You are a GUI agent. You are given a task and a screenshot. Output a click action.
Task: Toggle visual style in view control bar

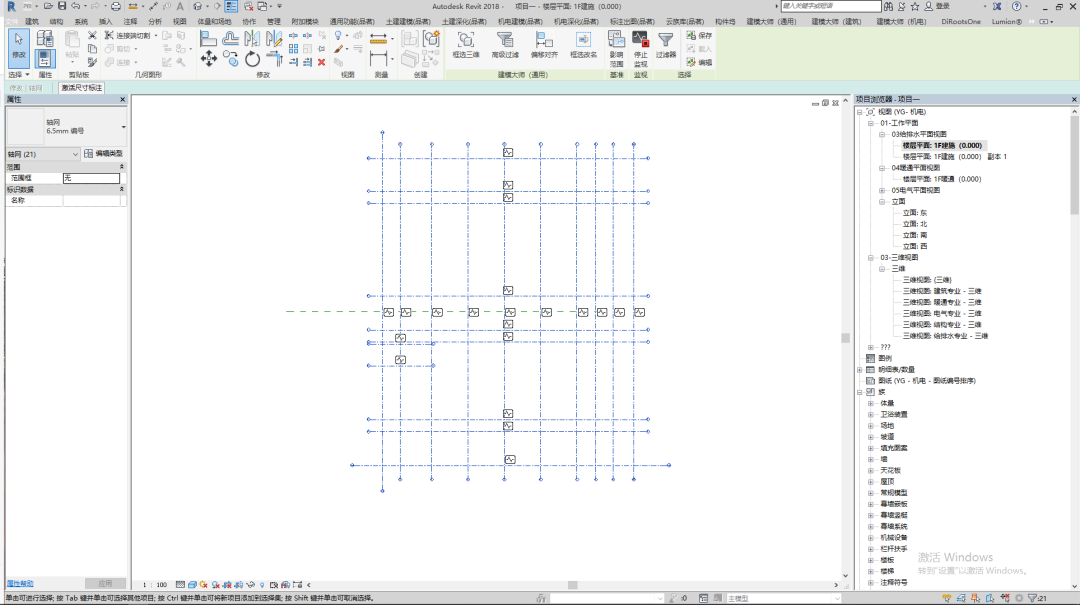192,585
